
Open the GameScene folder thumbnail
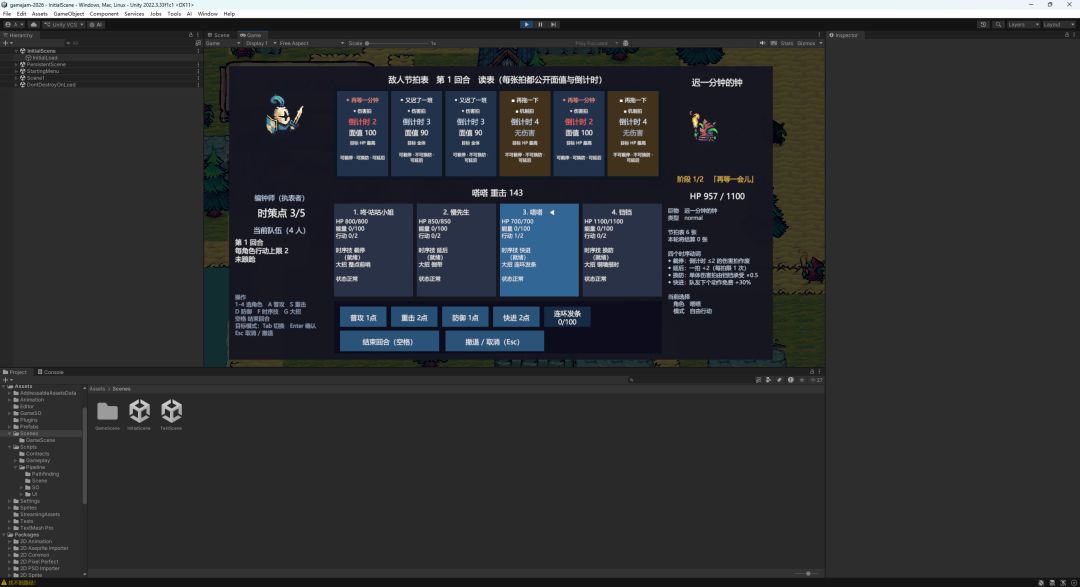click(x=107, y=415)
